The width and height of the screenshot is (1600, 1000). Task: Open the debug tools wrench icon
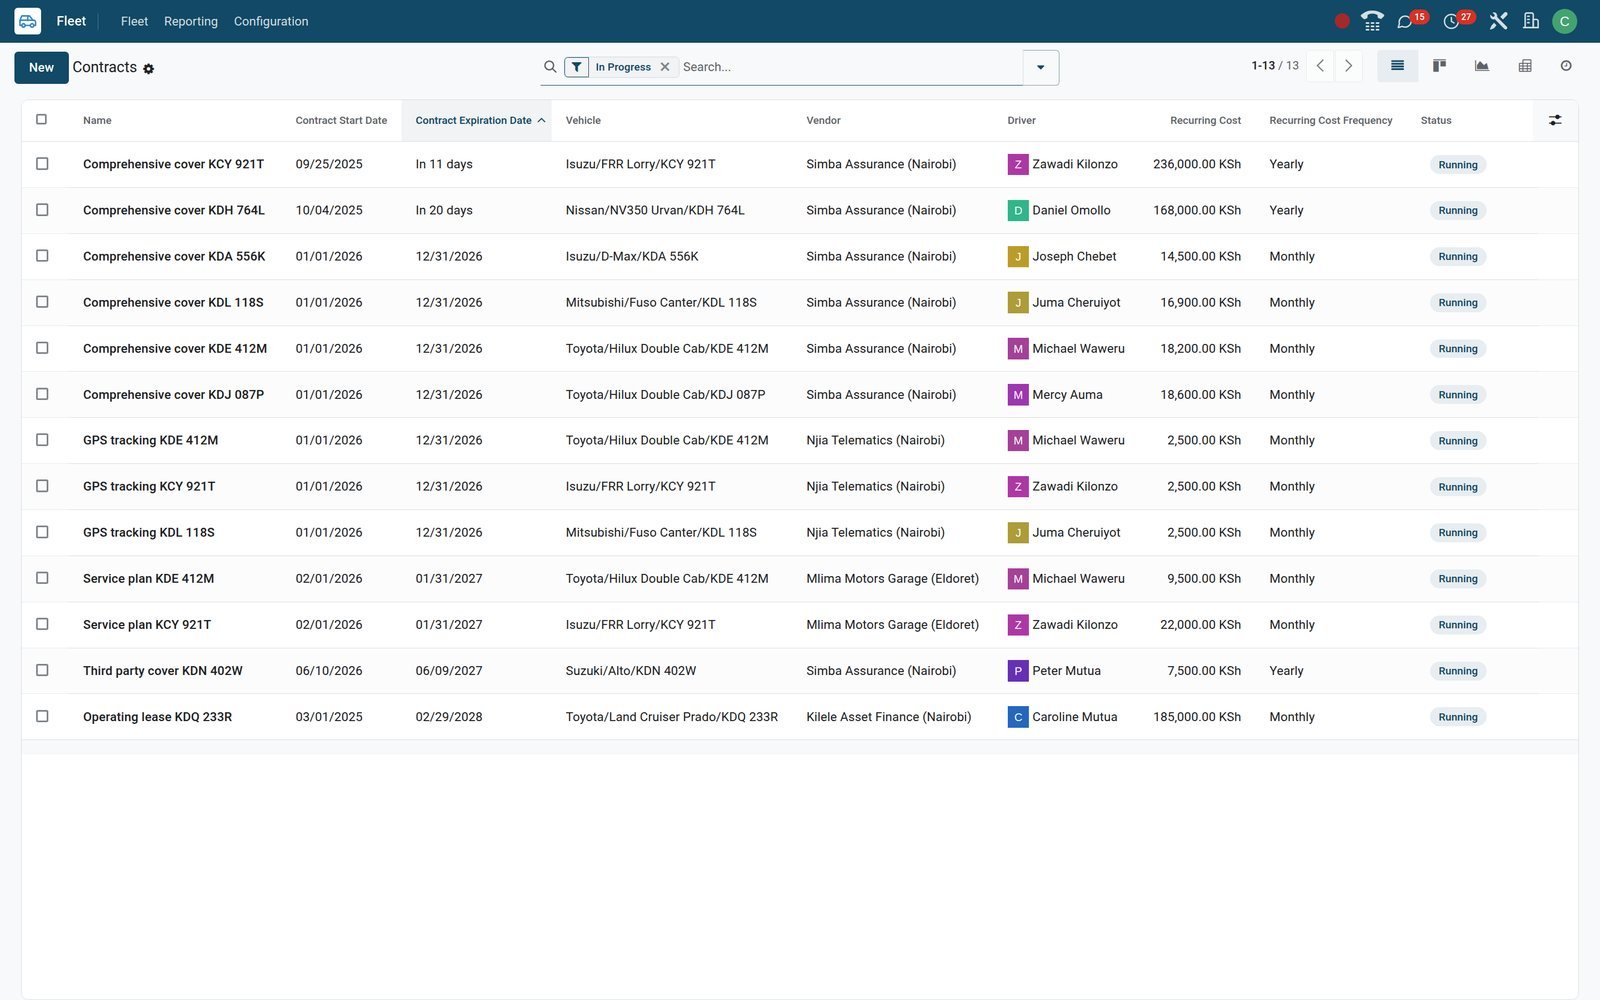tap(1498, 21)
